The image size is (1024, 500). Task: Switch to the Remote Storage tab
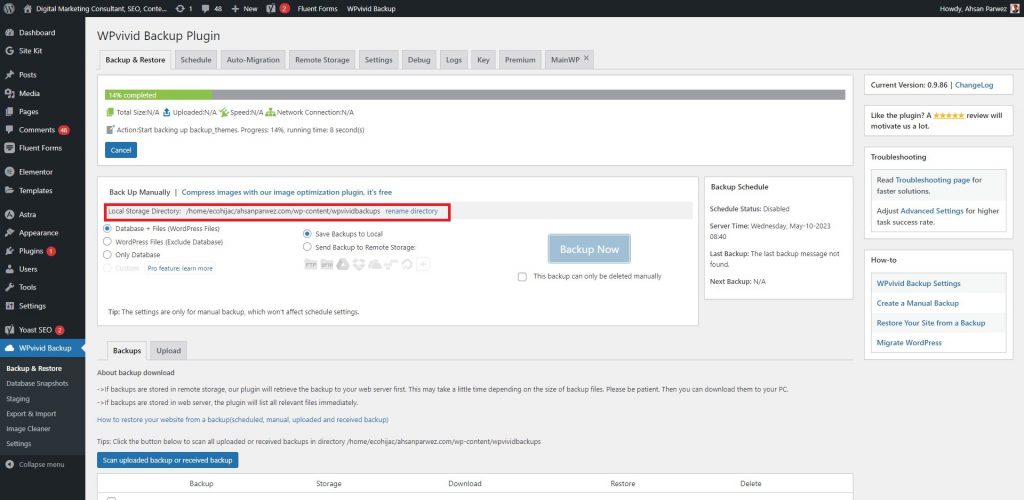322,60
